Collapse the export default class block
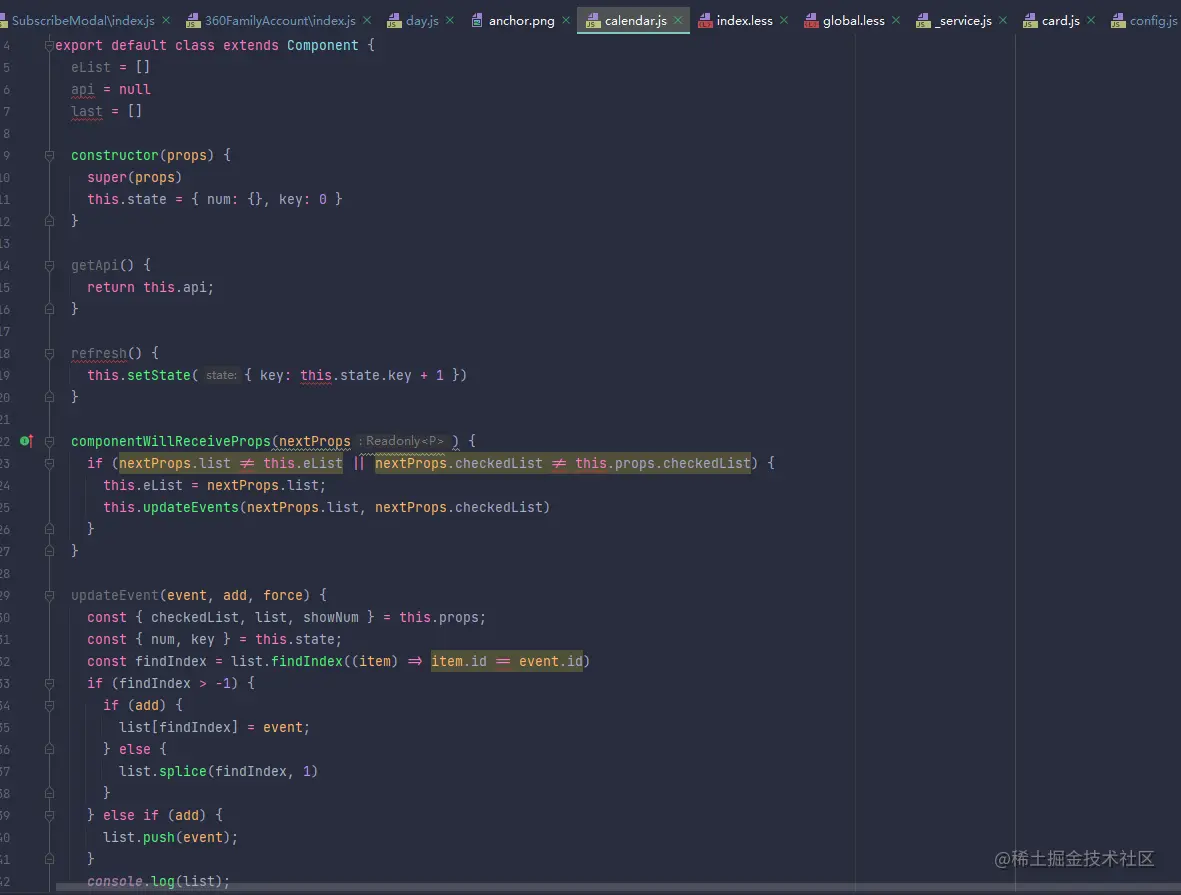The height and width of the screenshot is (895, 1181). pos(49,45)
